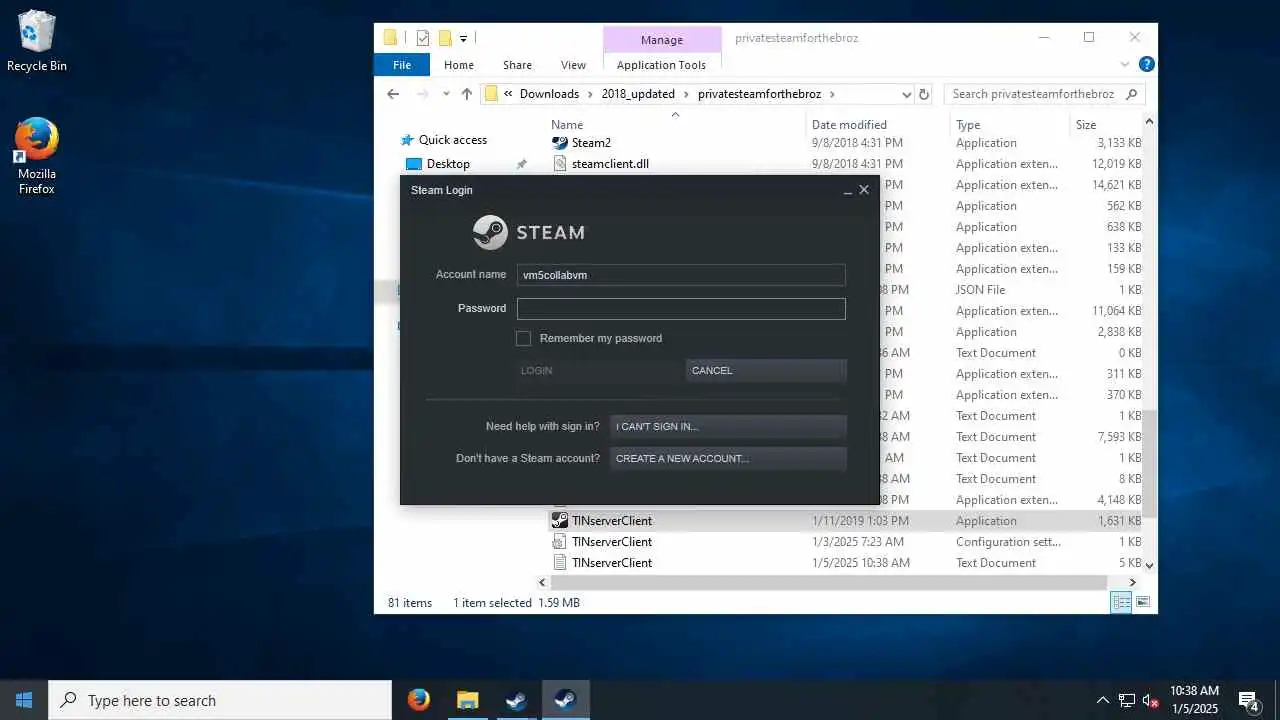Open the Mozilla Firefox desktop shortcut
Viewport: 1280px width, 720px height.
tap(37, 155)
